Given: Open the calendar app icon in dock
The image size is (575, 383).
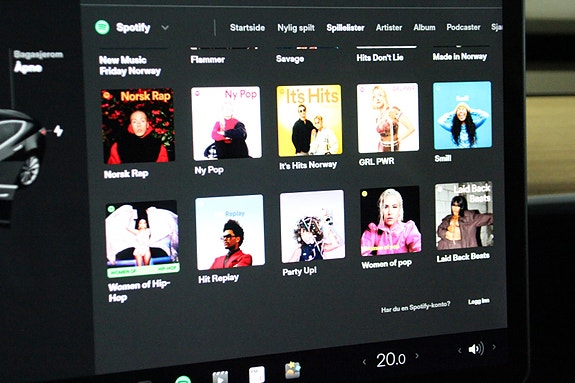Looking at the screenshot, I should click(256, 374).
